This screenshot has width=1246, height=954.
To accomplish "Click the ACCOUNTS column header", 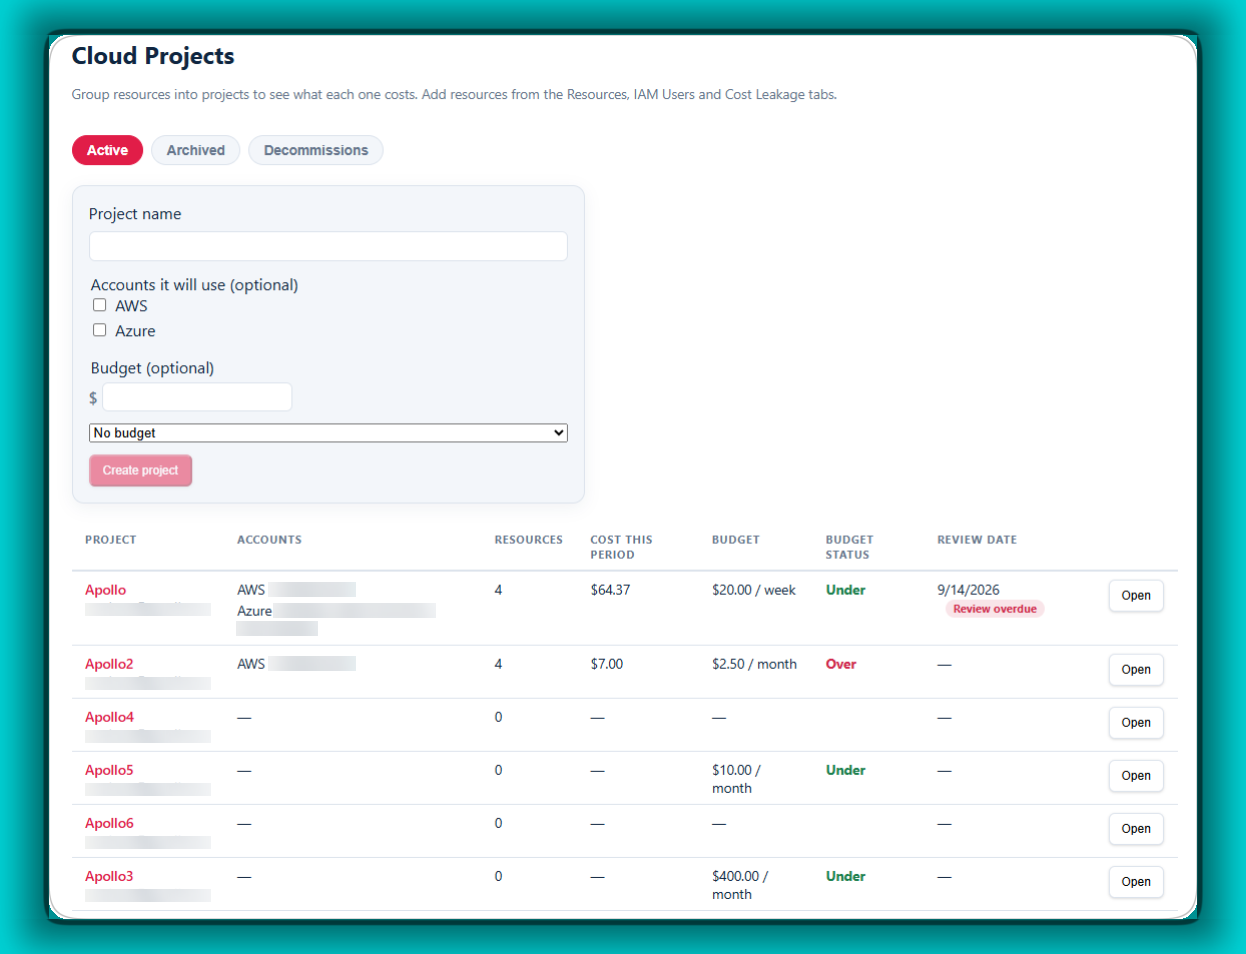I will click(x=269, y=539).
